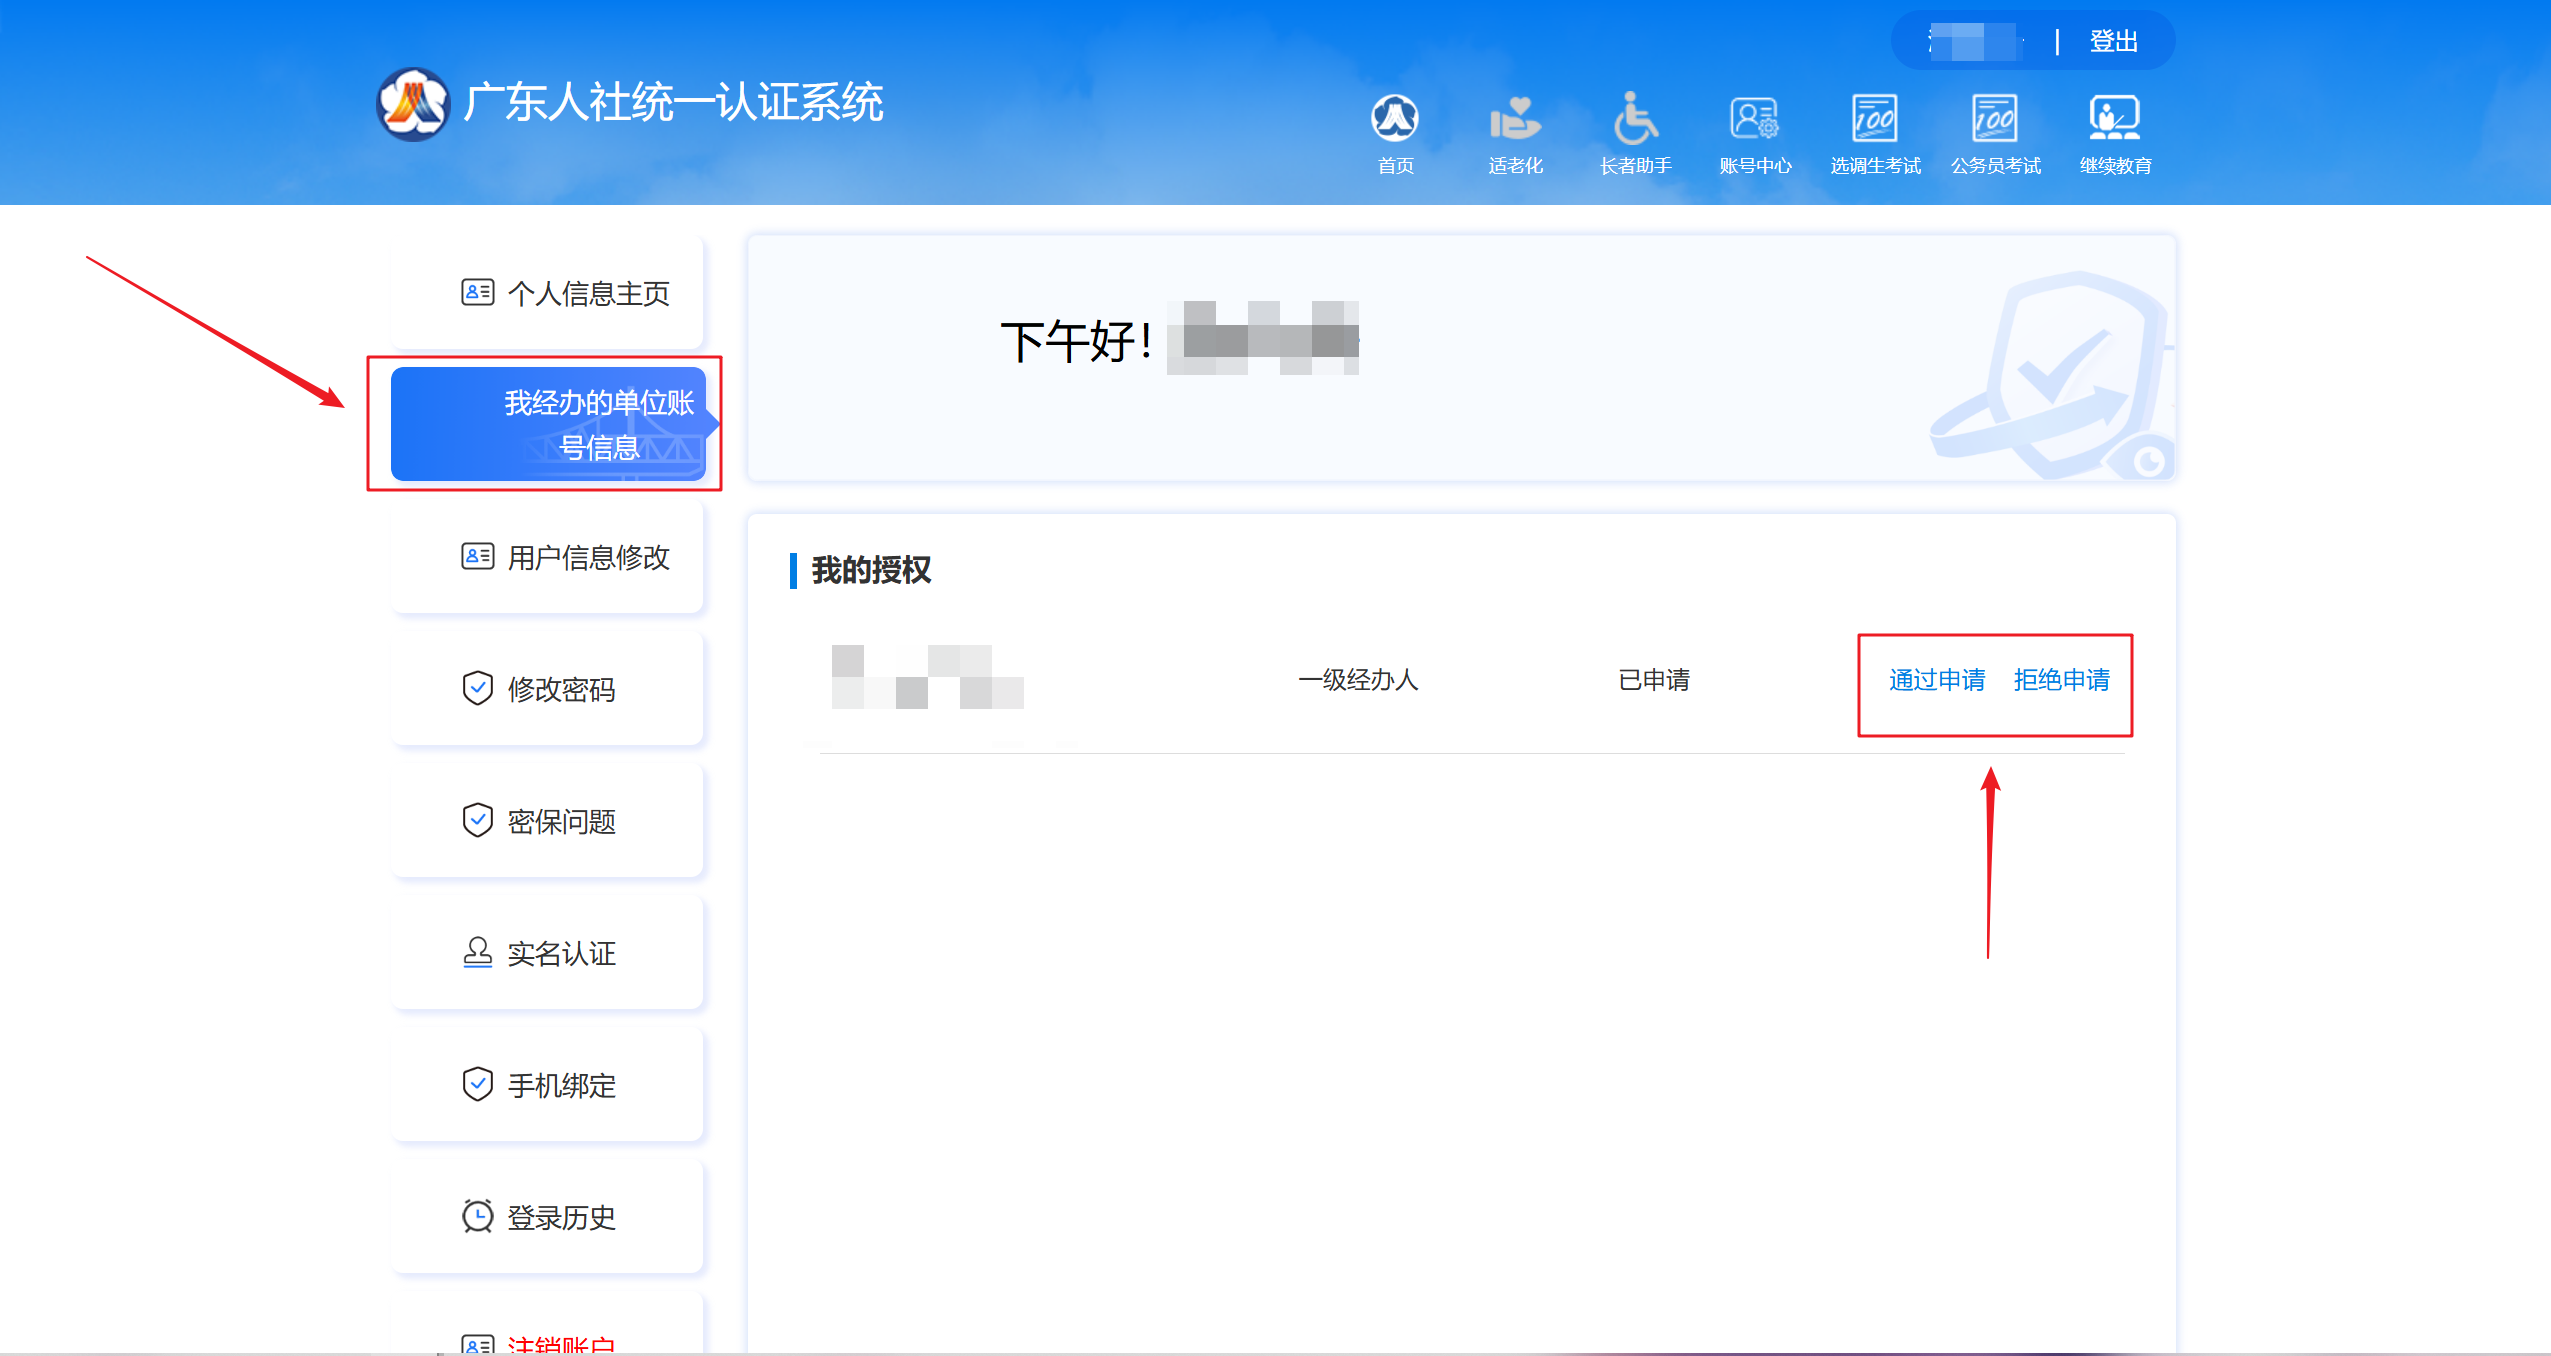Screen dimensions: 2551x1356
Task: Select 我经办的单位账号信息 sidebar item
Action: 548,424
